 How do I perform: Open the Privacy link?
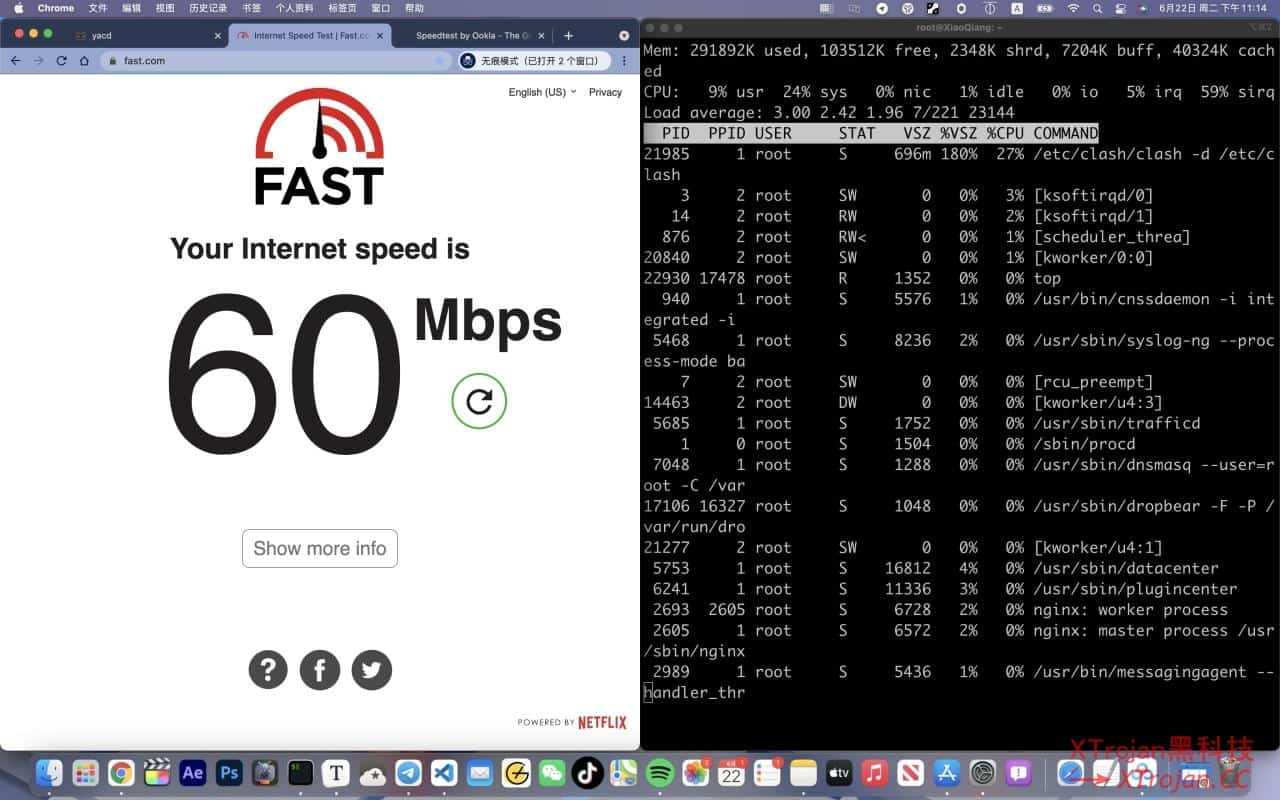(605, 92)
